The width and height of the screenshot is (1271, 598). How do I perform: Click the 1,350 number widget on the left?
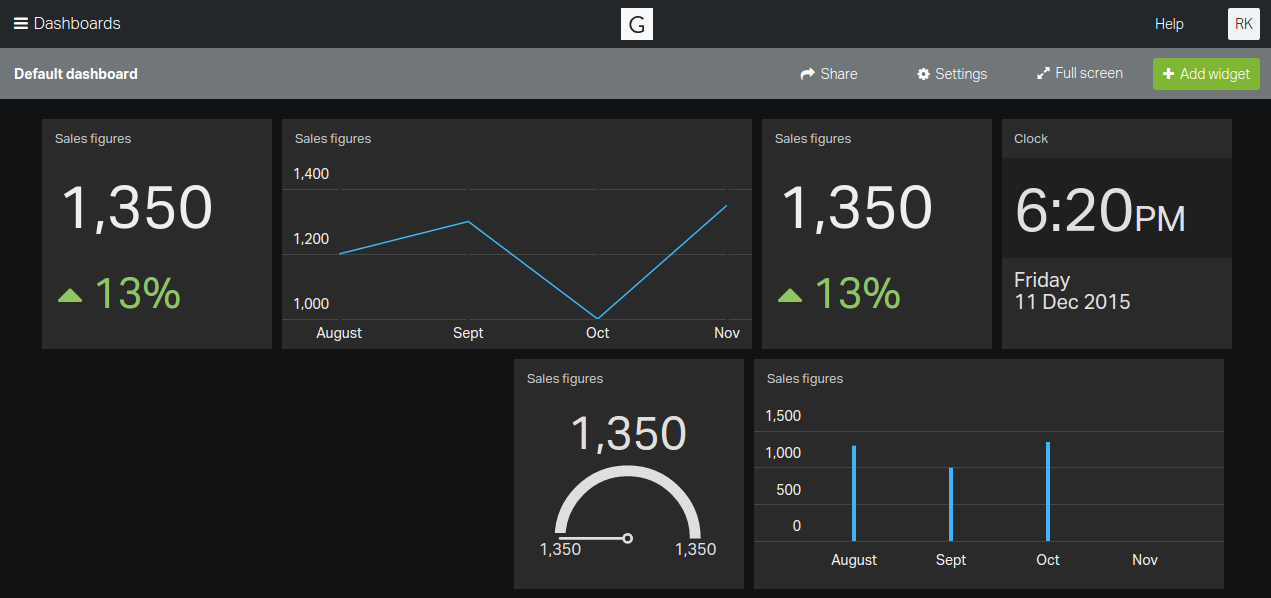tap(137, 208)
